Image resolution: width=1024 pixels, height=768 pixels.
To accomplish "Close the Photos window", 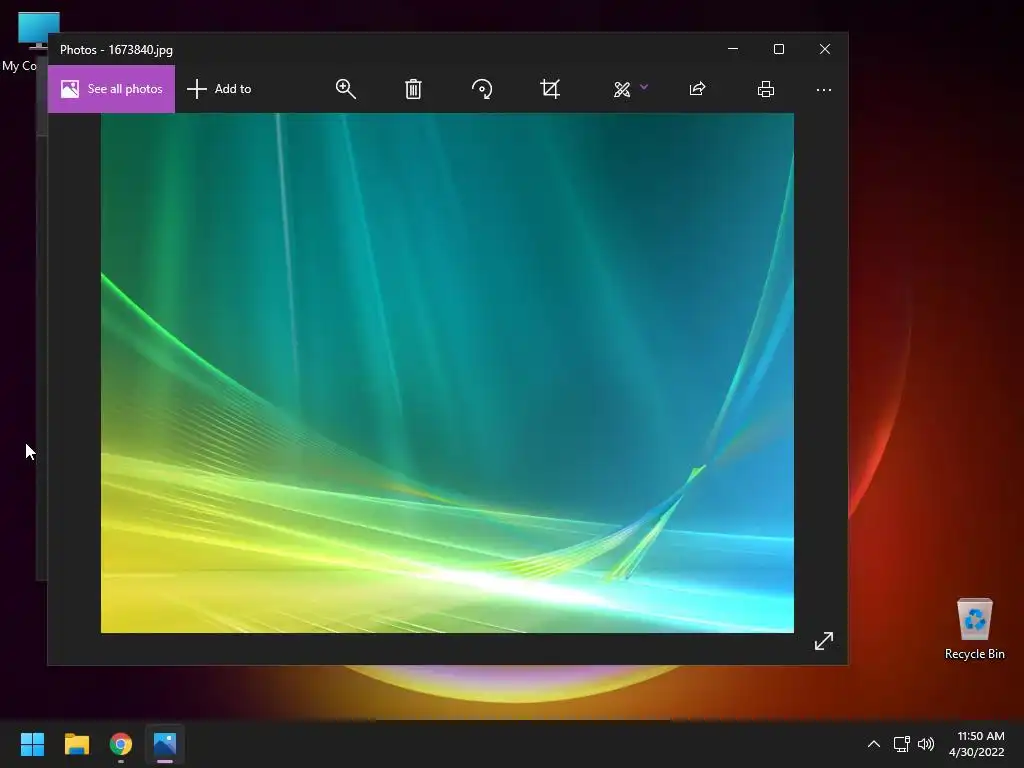I will point(825,49).
